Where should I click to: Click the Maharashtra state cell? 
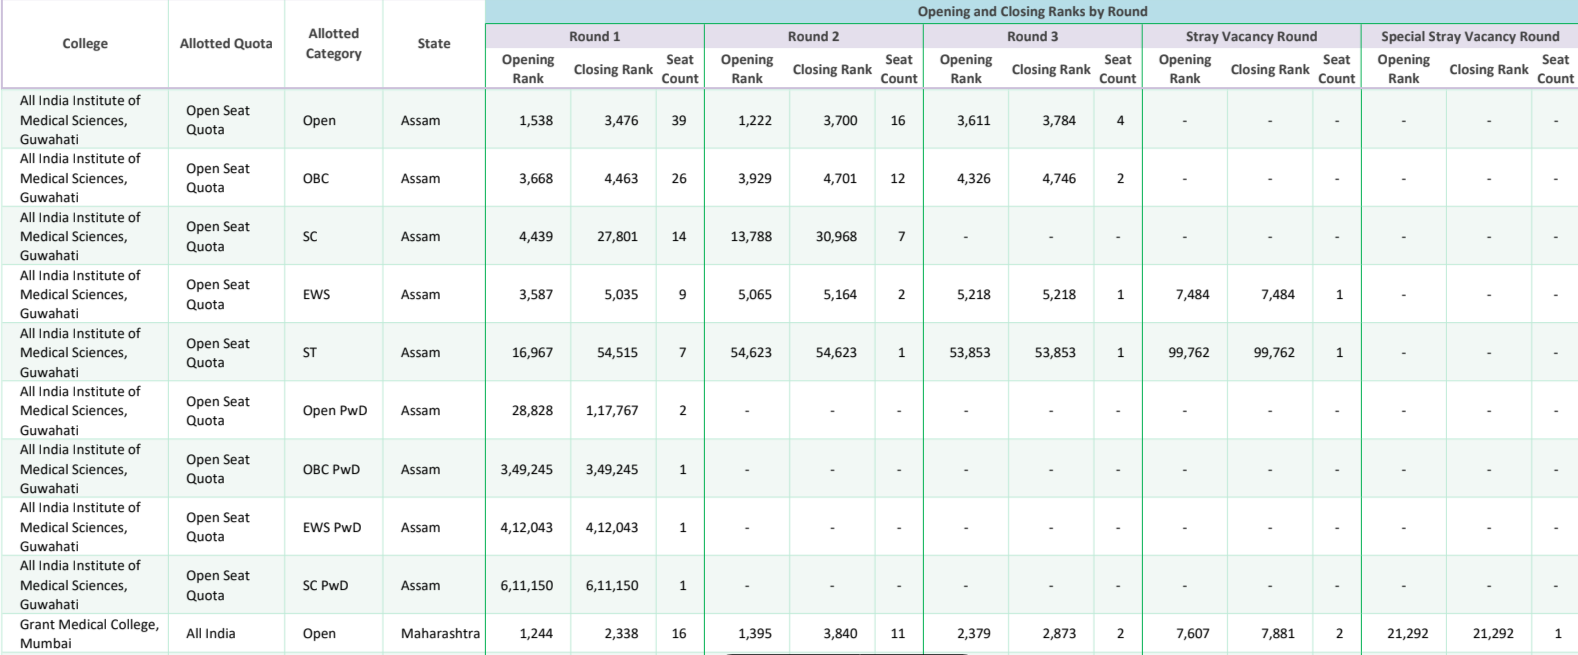pyautogui.click(x=440, y=634)
